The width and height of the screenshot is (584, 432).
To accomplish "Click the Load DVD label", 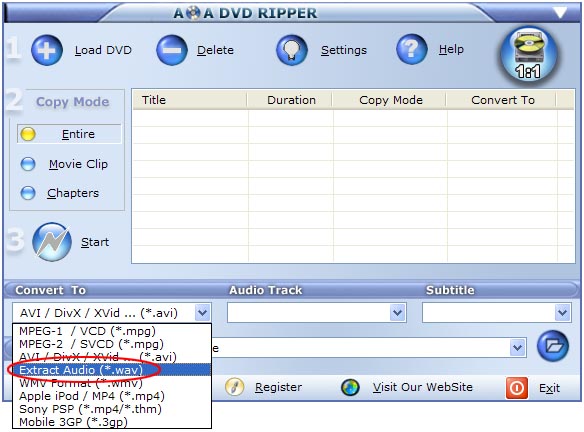I will coord(103,50).
